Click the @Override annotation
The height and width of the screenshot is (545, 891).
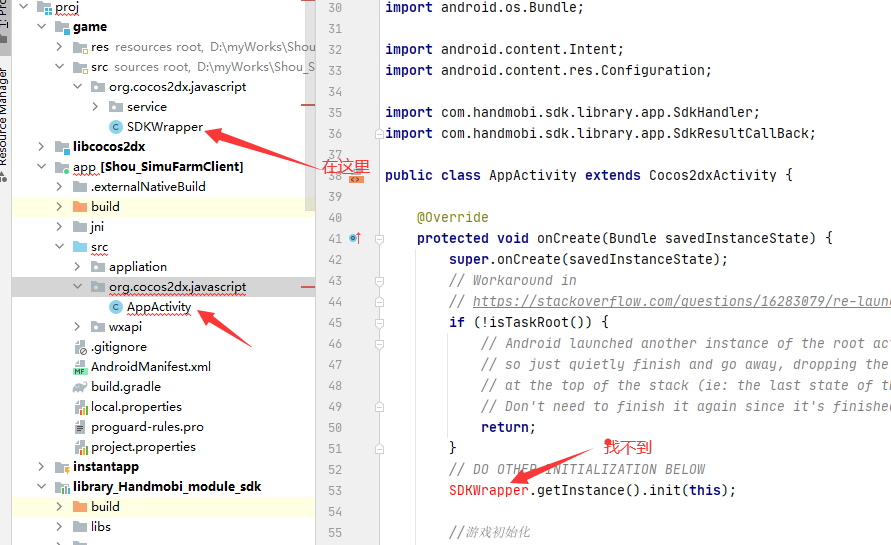452,217
